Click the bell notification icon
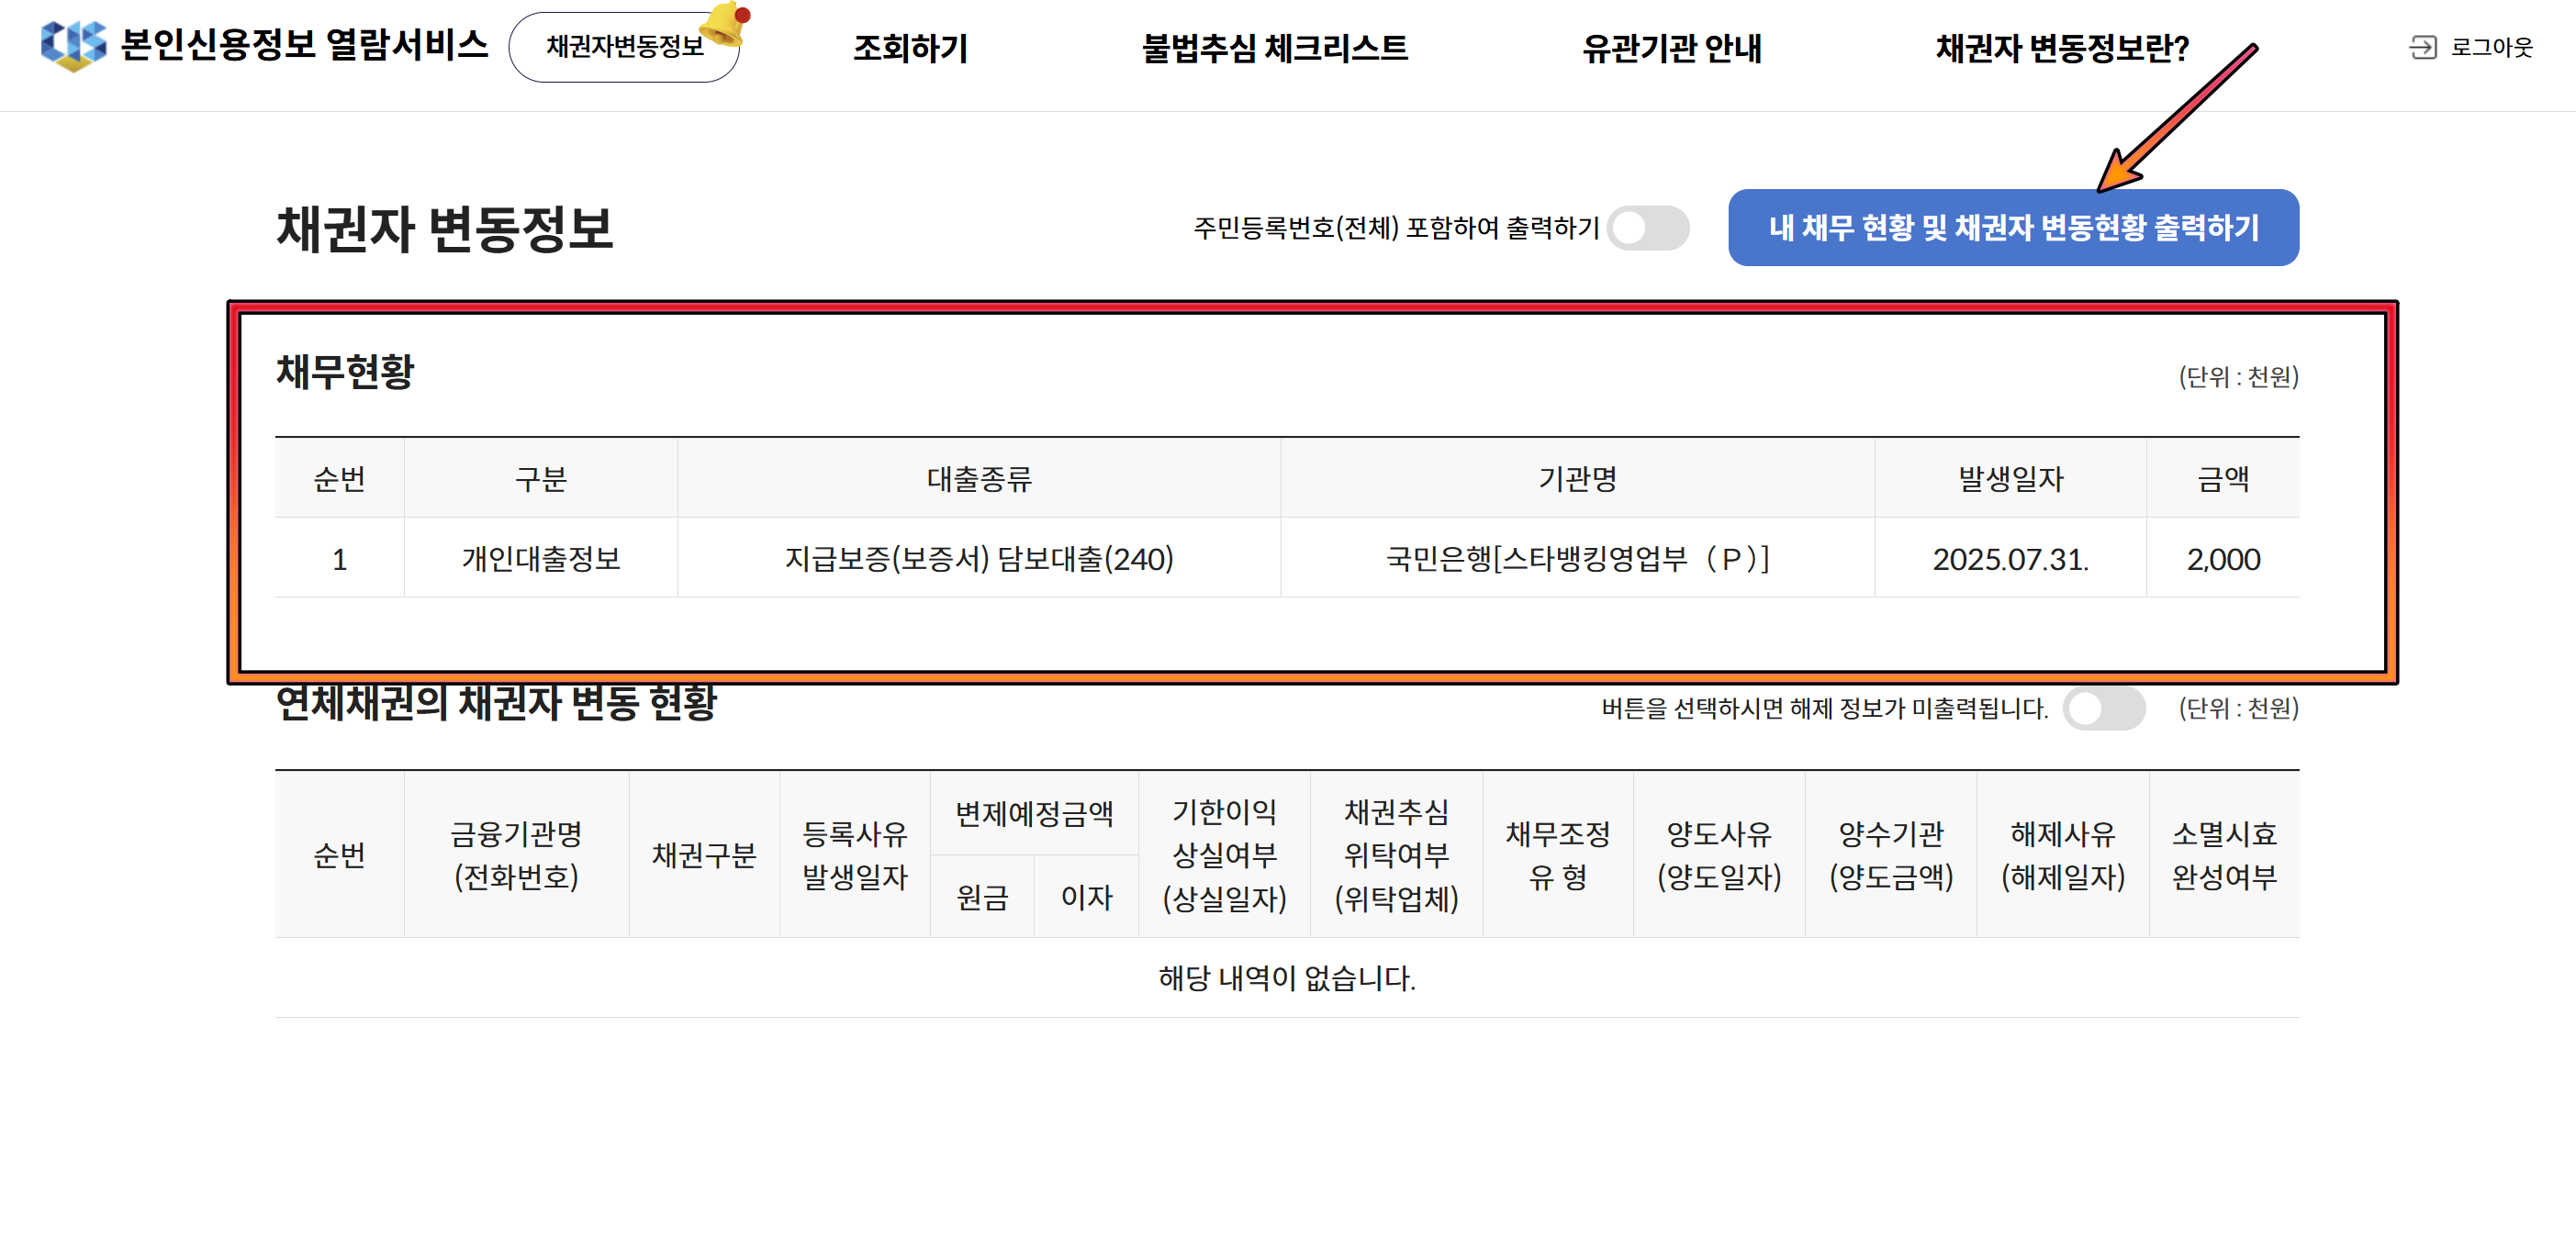Image resolution: width=2576 pixels, height=1239 pixels. [x=726, y=25]
